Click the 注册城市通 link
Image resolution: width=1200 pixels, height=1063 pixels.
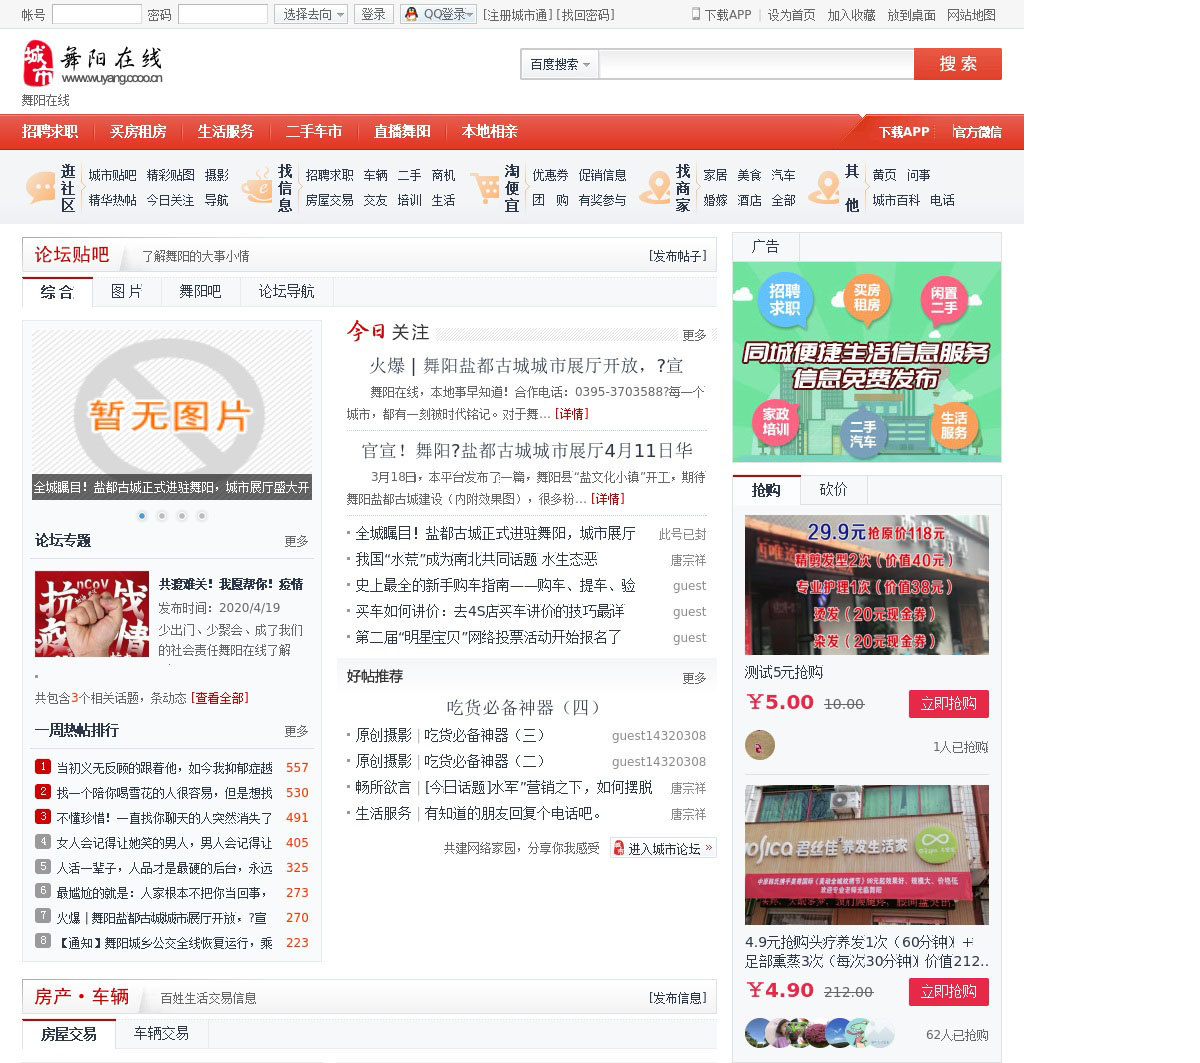[517, 15]
